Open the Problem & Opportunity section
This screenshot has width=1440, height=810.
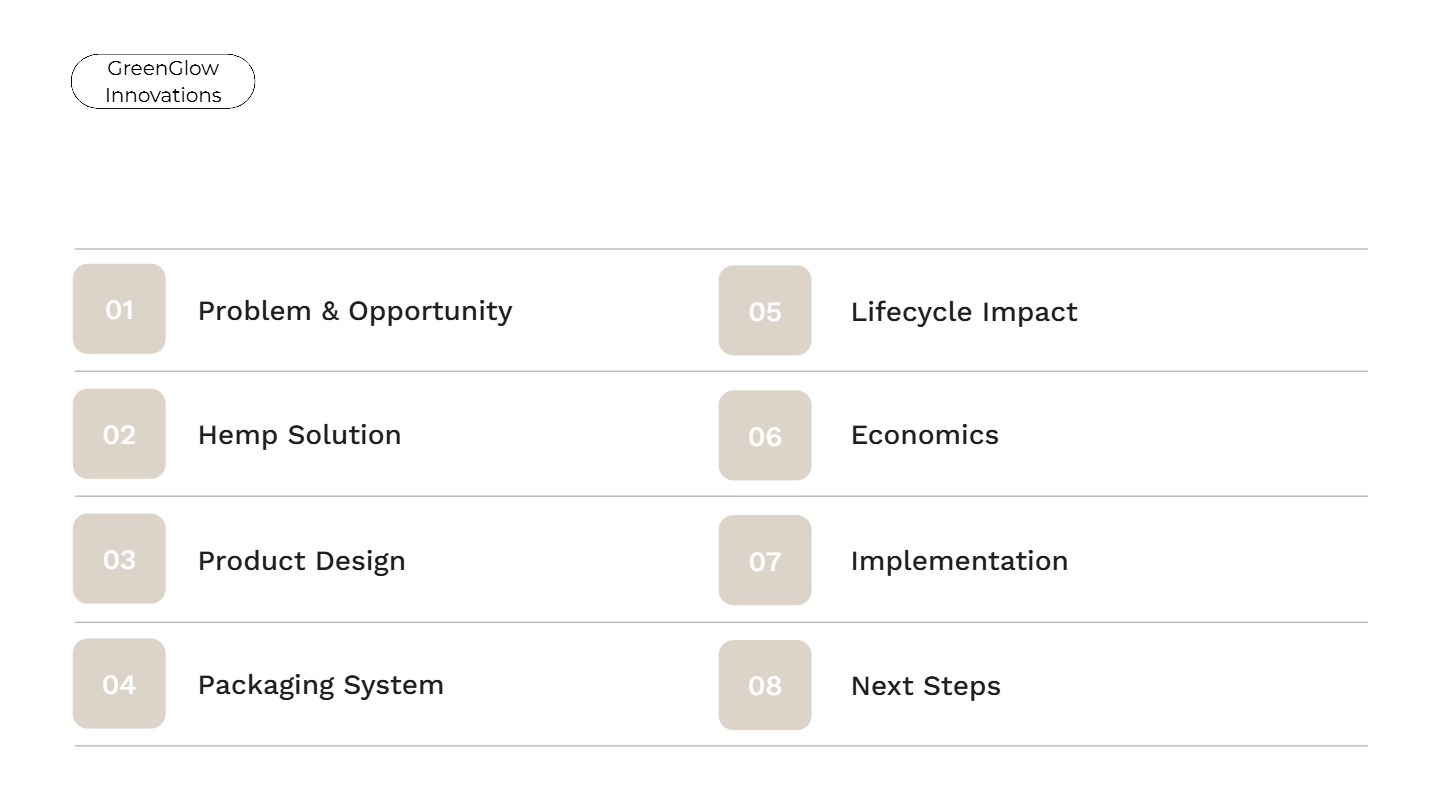pos(355,311)
